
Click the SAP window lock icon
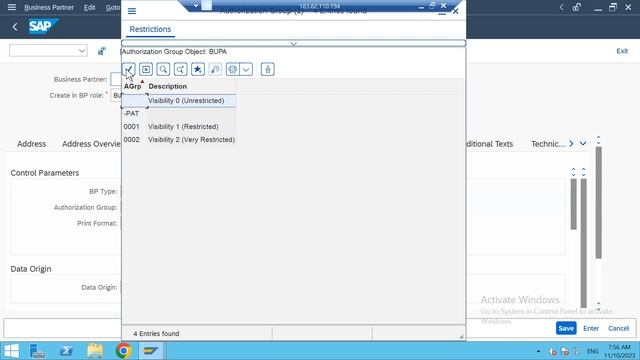pyautogui.click(x=577, y=7)
